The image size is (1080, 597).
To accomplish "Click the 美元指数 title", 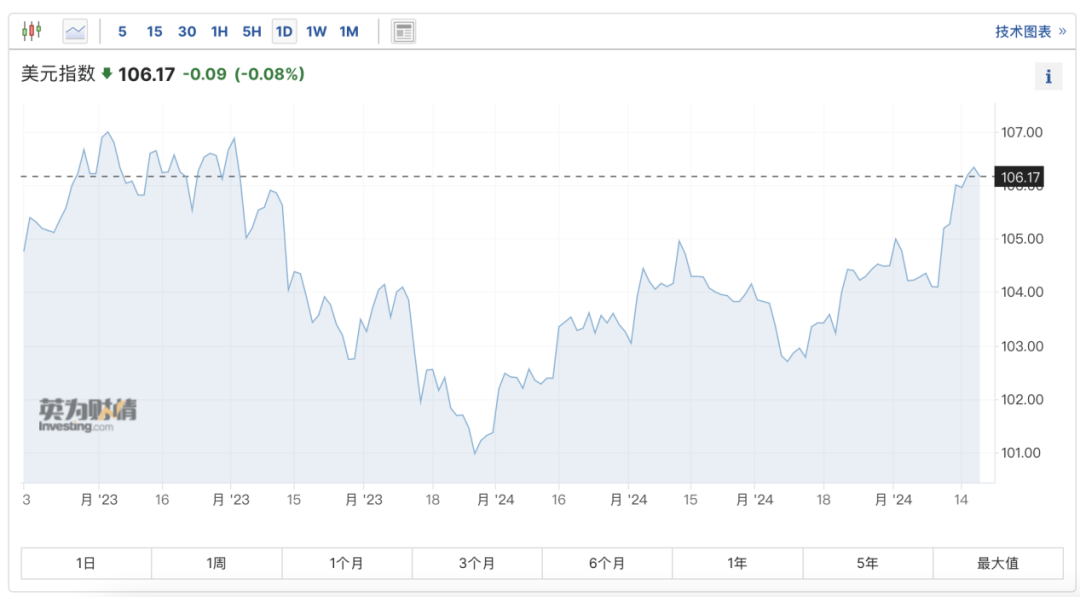I will (x=58, y=74).
